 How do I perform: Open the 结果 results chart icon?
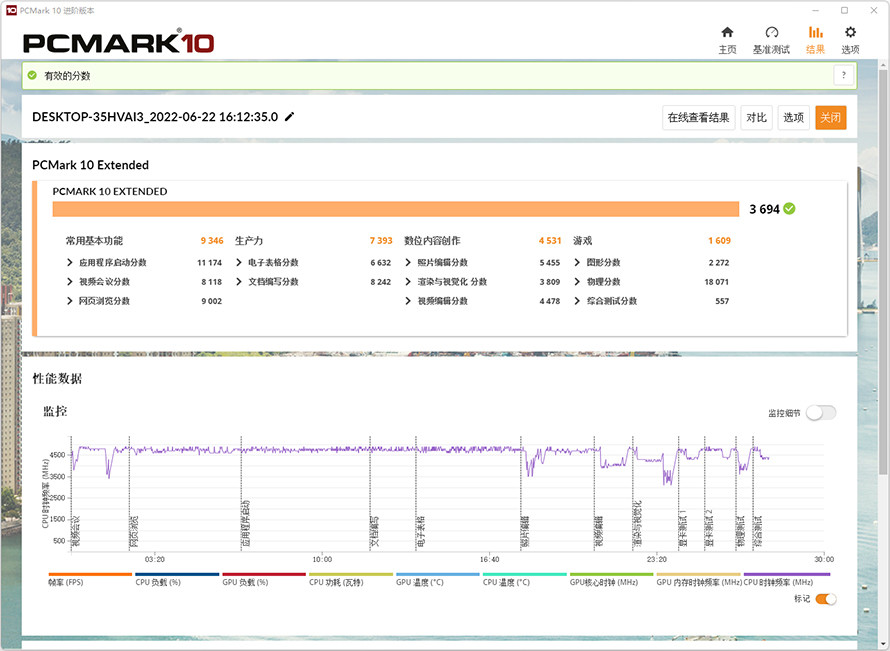point(816,32)
